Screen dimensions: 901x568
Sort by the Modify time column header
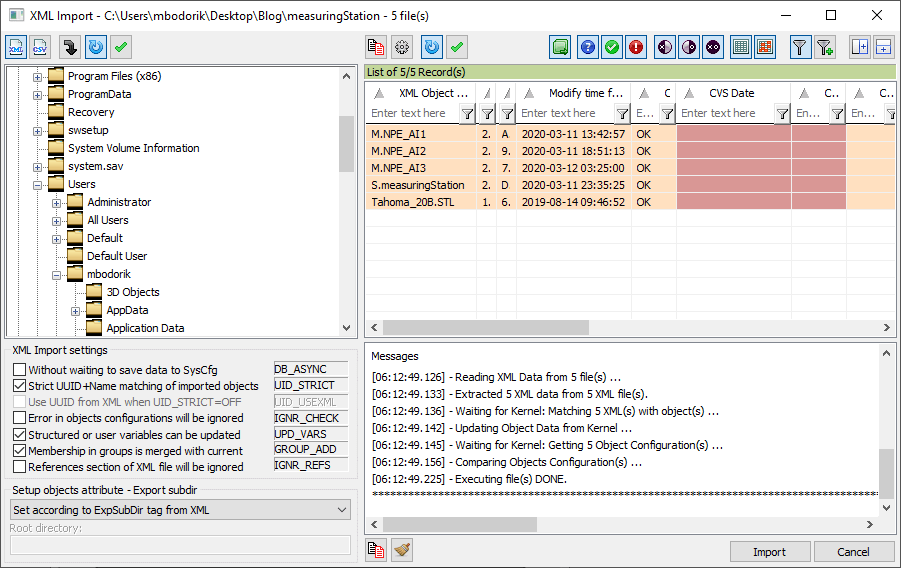click(x=574, y=93)
